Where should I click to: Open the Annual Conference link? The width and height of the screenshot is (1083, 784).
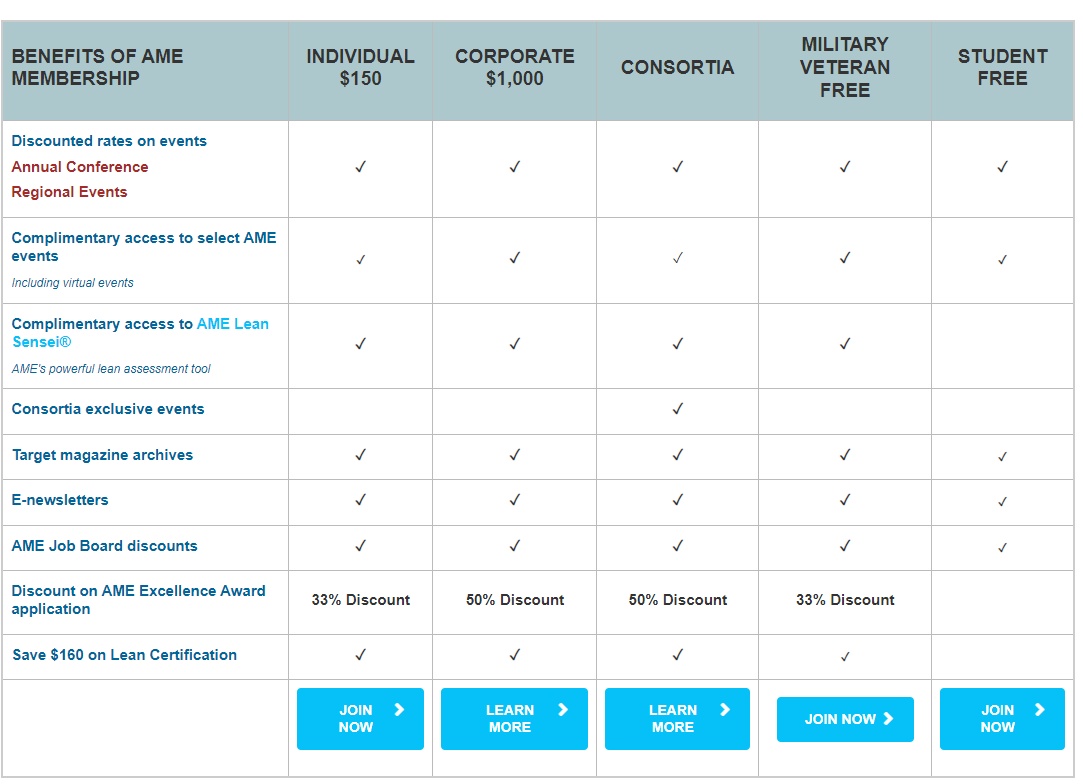(80, 167)
